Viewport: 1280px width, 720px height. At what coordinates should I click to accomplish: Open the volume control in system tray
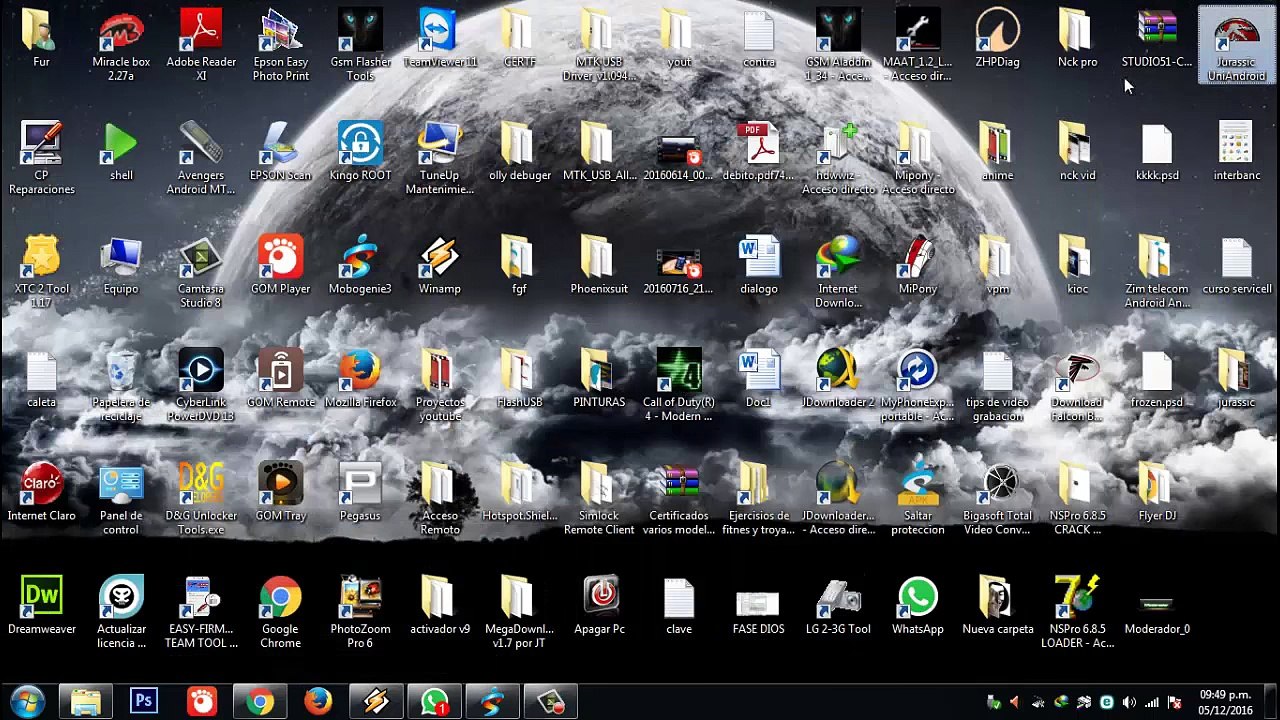pyautogui.click(x=1129, y=702)
